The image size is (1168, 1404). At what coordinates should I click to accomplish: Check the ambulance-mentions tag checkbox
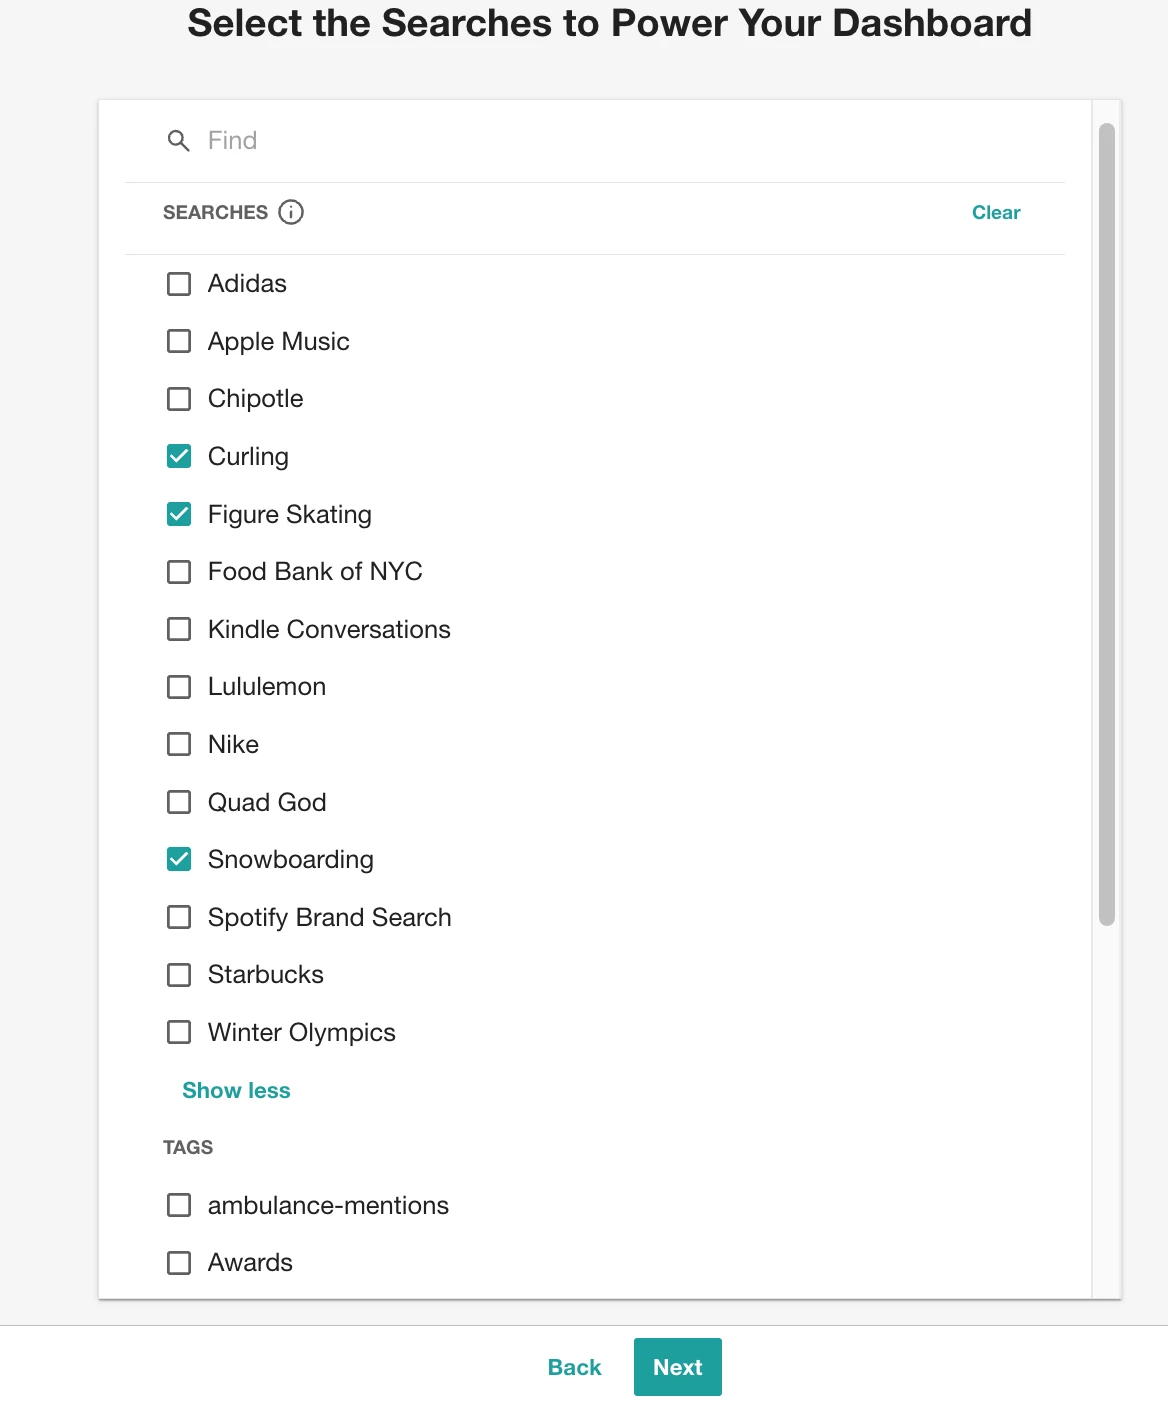(x=179, y=1205)
